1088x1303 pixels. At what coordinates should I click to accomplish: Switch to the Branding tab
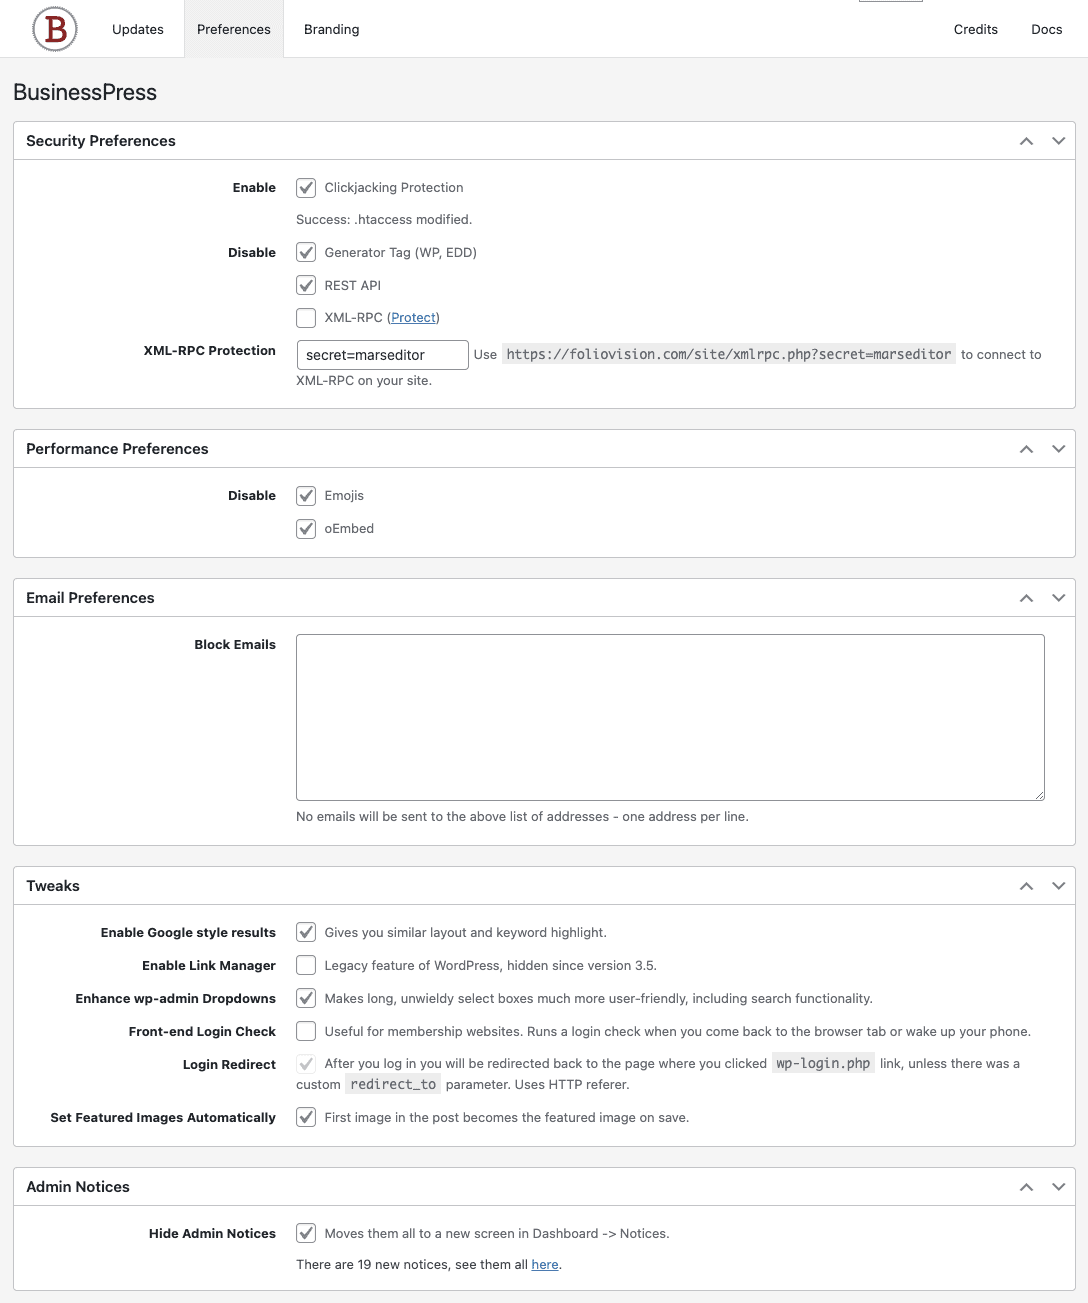click(x=332, y=29)
